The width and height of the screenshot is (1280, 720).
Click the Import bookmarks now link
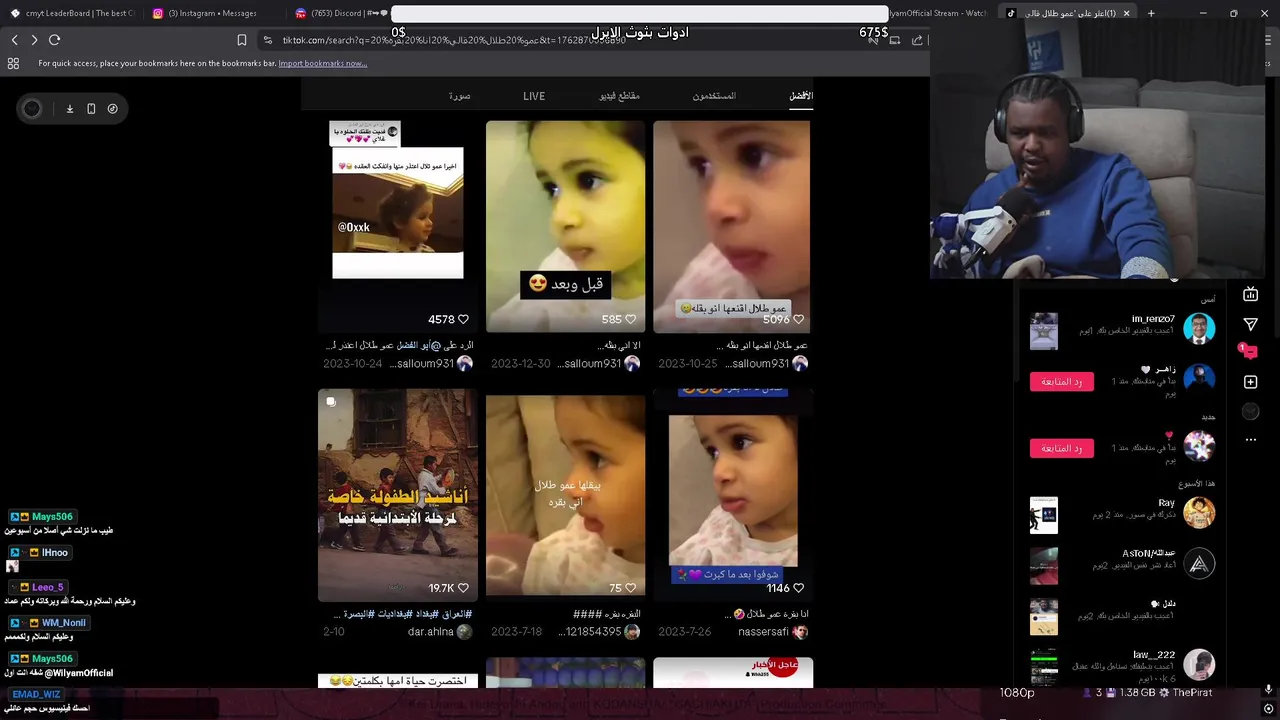tap(322, 63)
